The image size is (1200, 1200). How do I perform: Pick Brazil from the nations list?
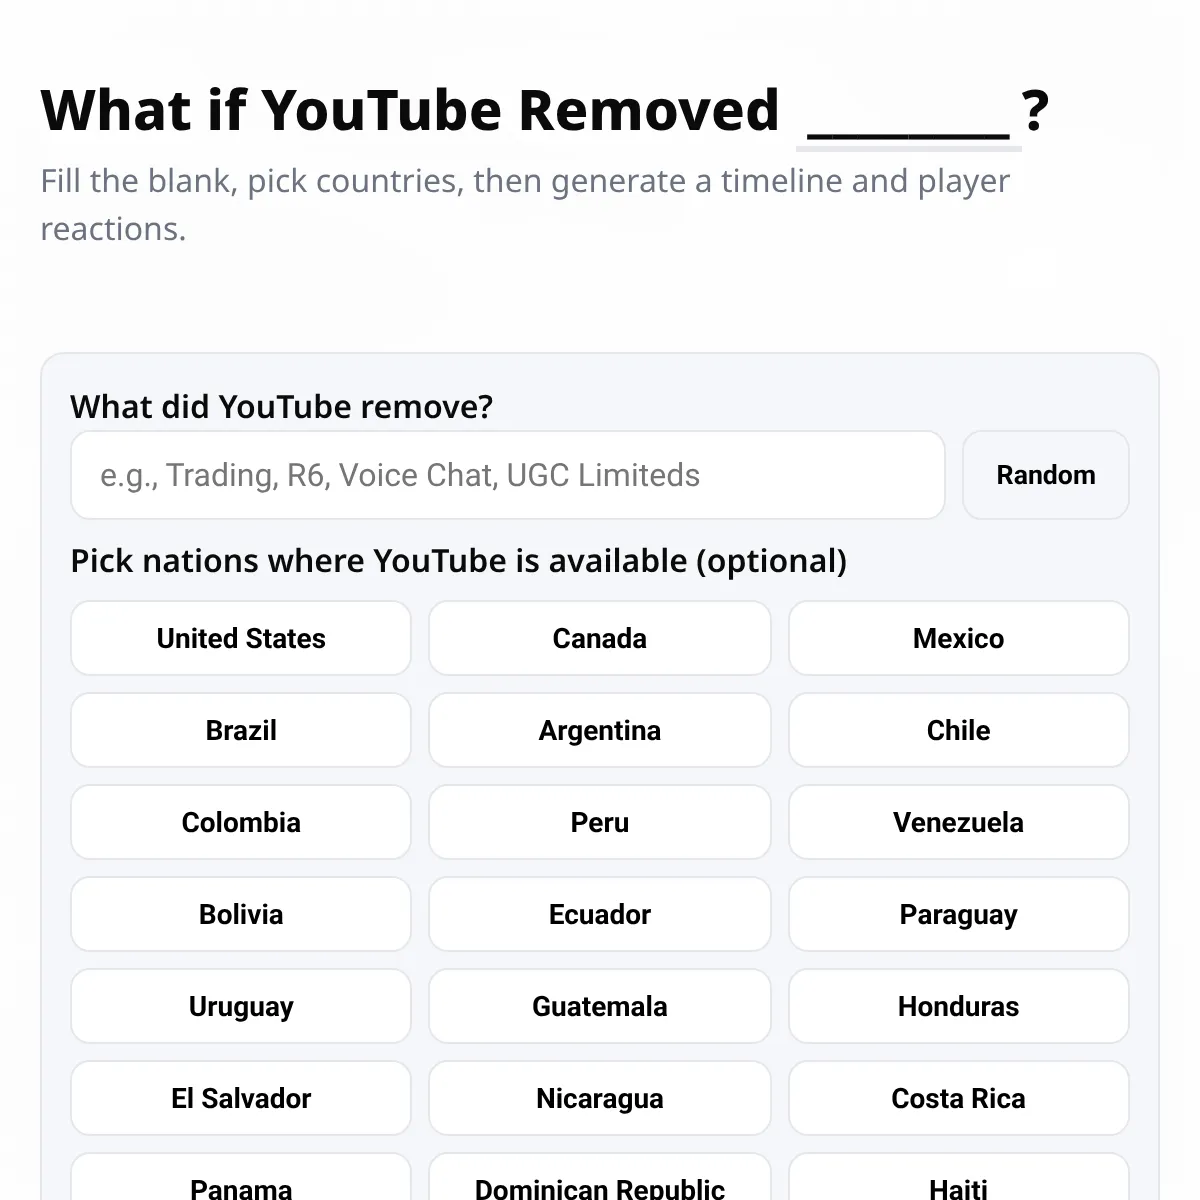coord(241,730)
